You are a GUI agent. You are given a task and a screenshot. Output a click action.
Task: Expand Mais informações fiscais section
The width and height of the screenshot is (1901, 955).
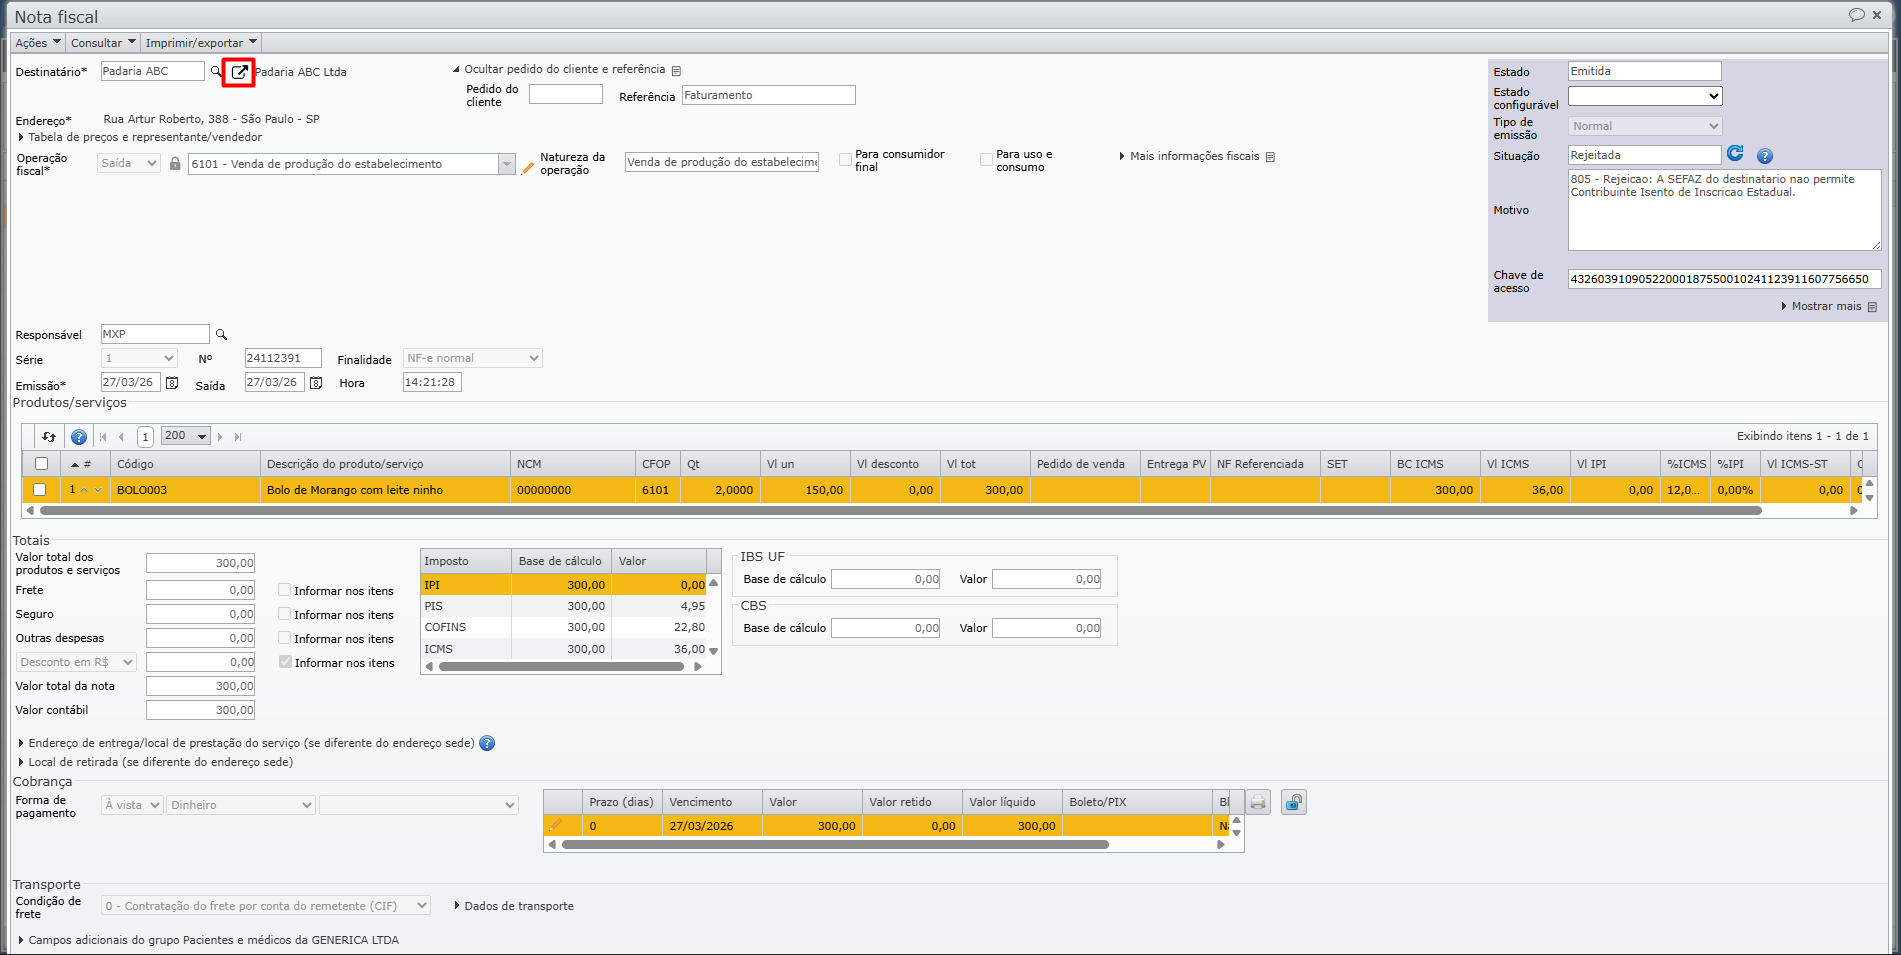1194,157
